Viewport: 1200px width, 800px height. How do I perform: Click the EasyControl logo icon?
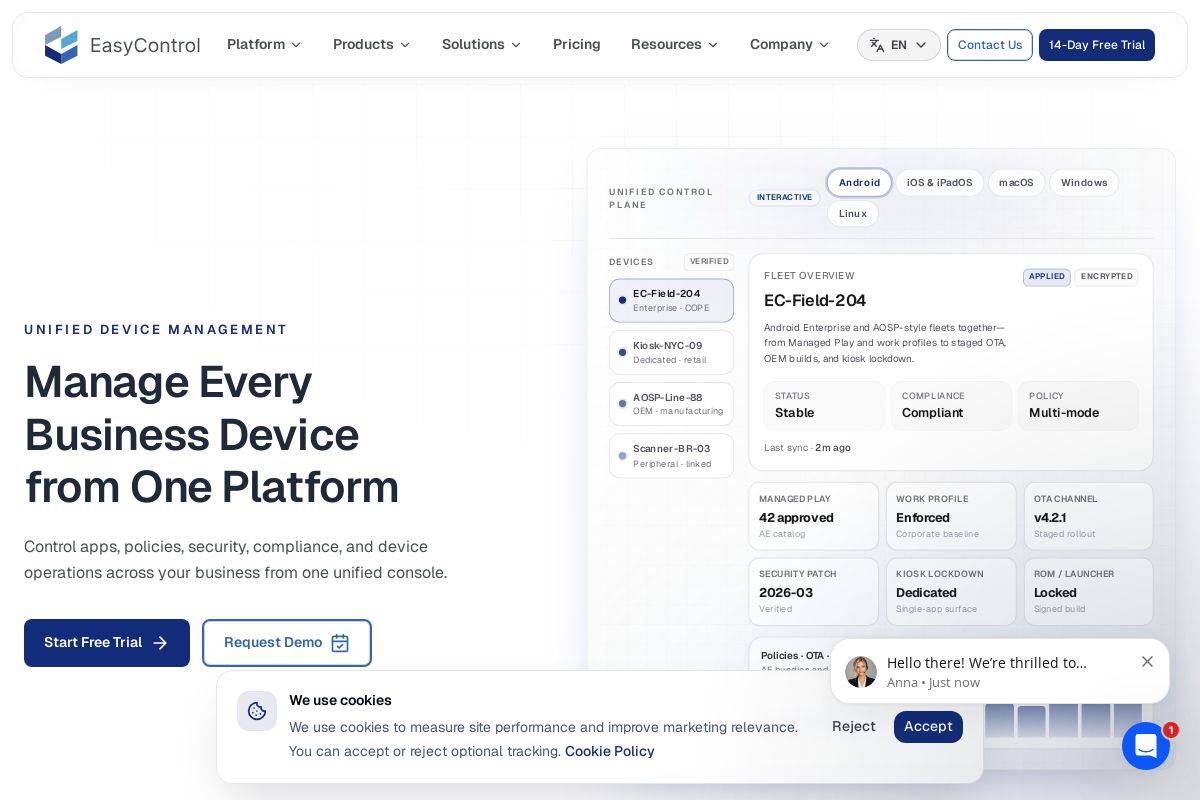61,45
